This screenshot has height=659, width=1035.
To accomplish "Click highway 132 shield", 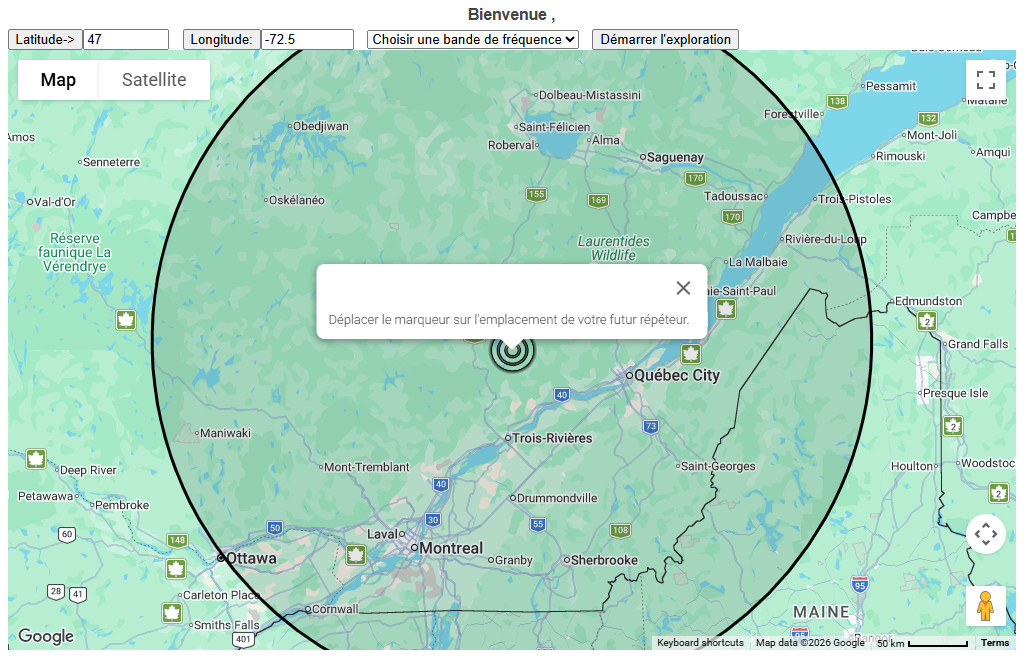I will [928, 119].
